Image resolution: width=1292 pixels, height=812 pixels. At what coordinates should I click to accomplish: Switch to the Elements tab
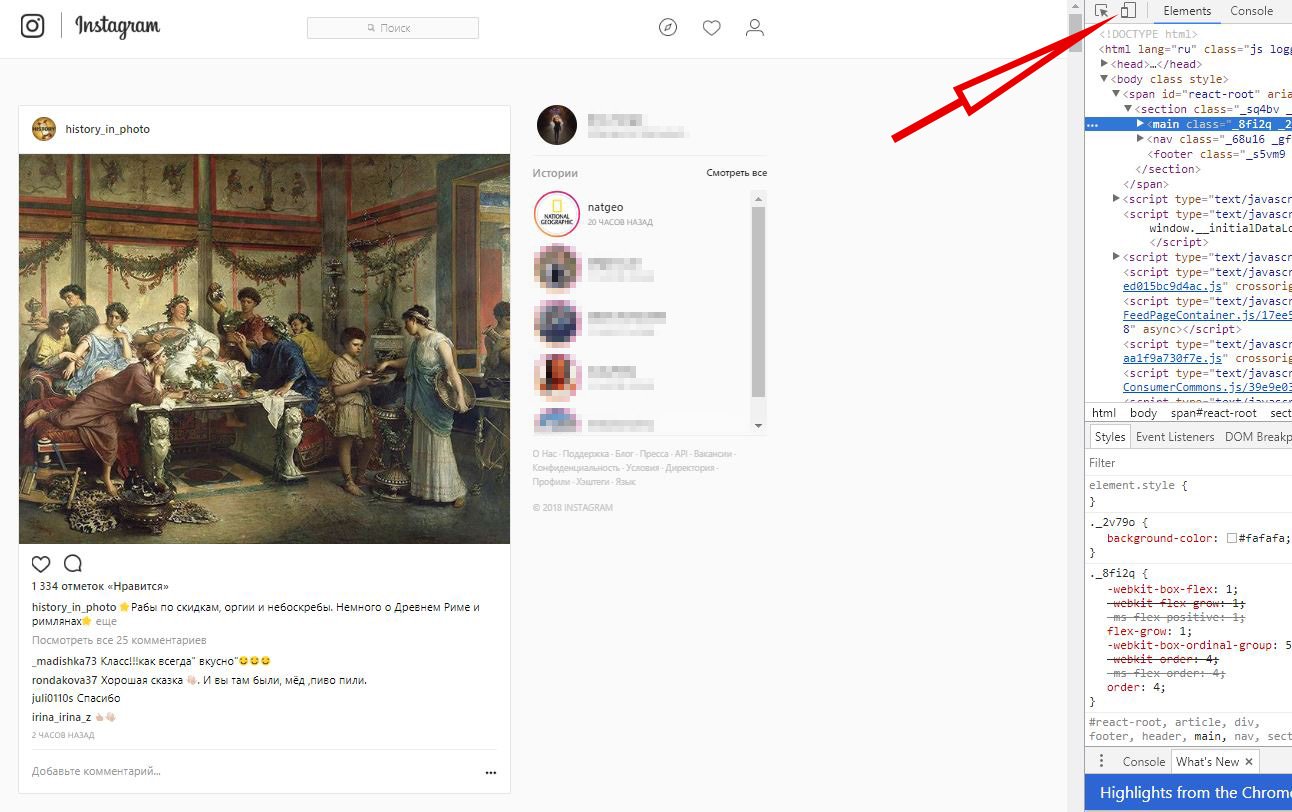(x=1187, y=11)
